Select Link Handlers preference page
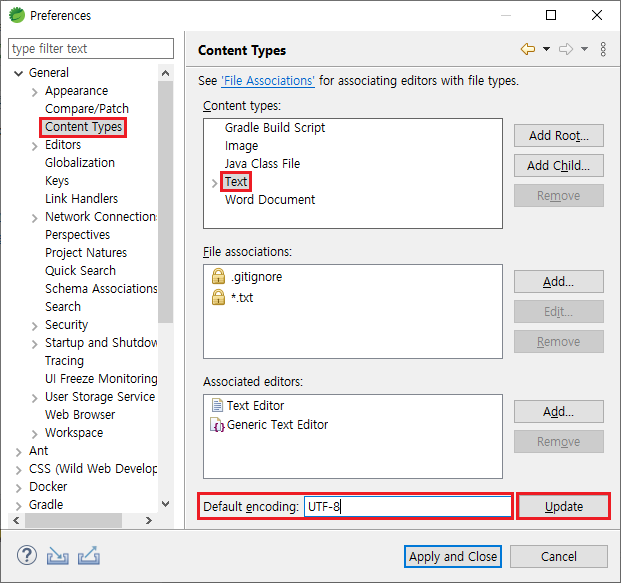This screenshot has height=583, width=621. point(81,198)
